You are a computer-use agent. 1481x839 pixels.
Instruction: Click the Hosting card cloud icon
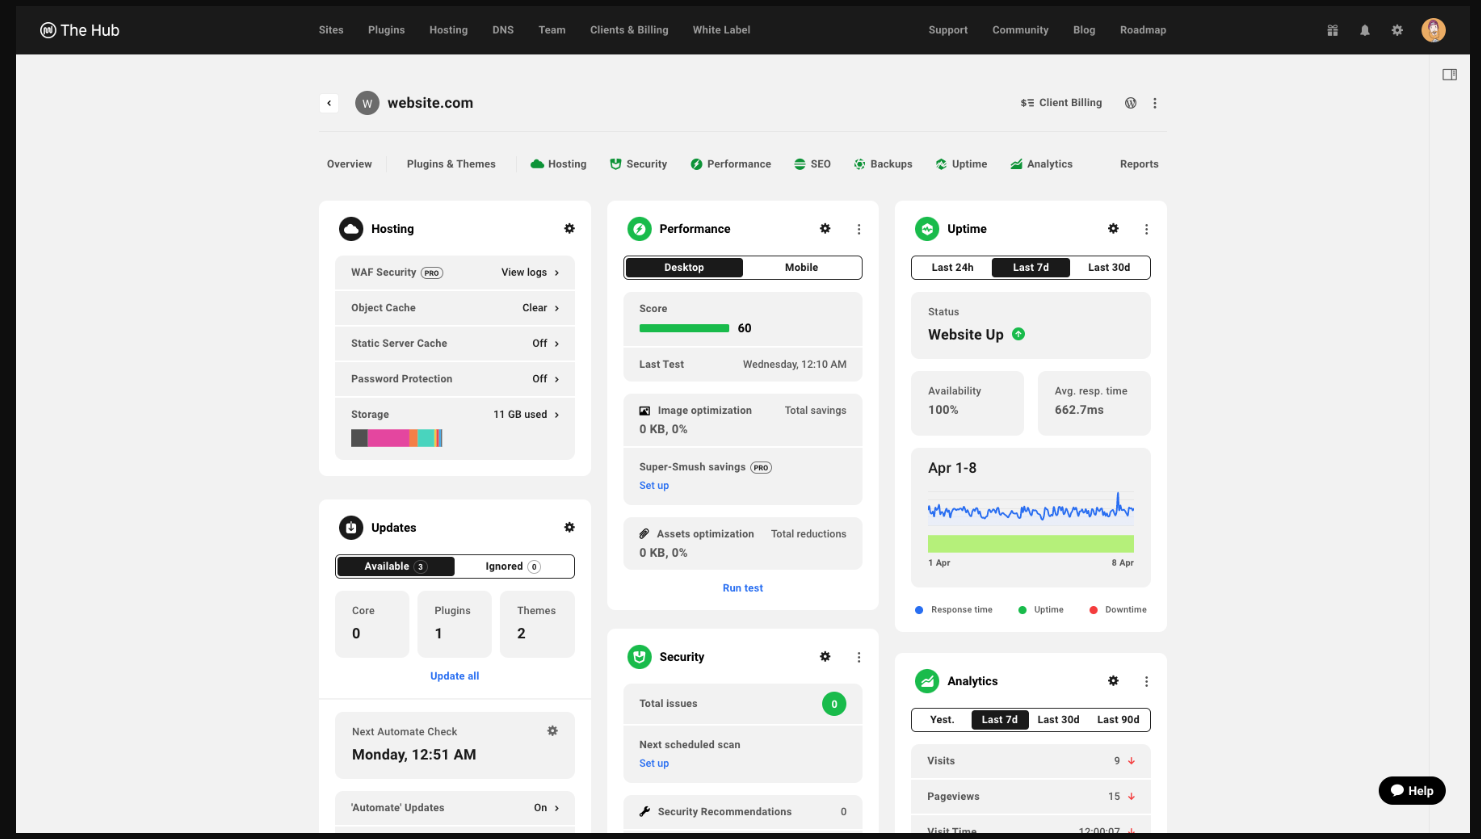[x=351, y=228]
